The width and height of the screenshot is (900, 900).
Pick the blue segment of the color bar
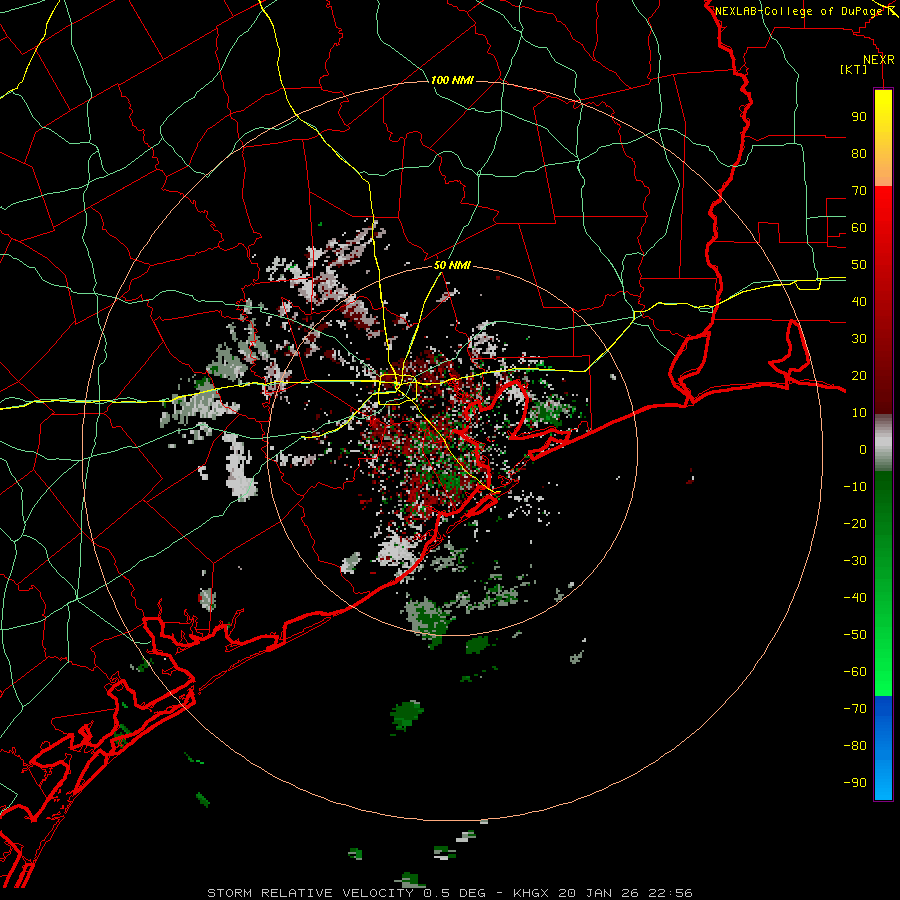(x=883, y=748)
